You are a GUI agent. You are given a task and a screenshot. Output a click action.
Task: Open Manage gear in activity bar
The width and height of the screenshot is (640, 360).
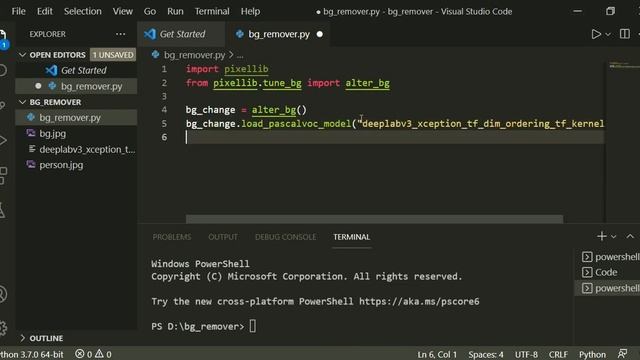(3, 328)
